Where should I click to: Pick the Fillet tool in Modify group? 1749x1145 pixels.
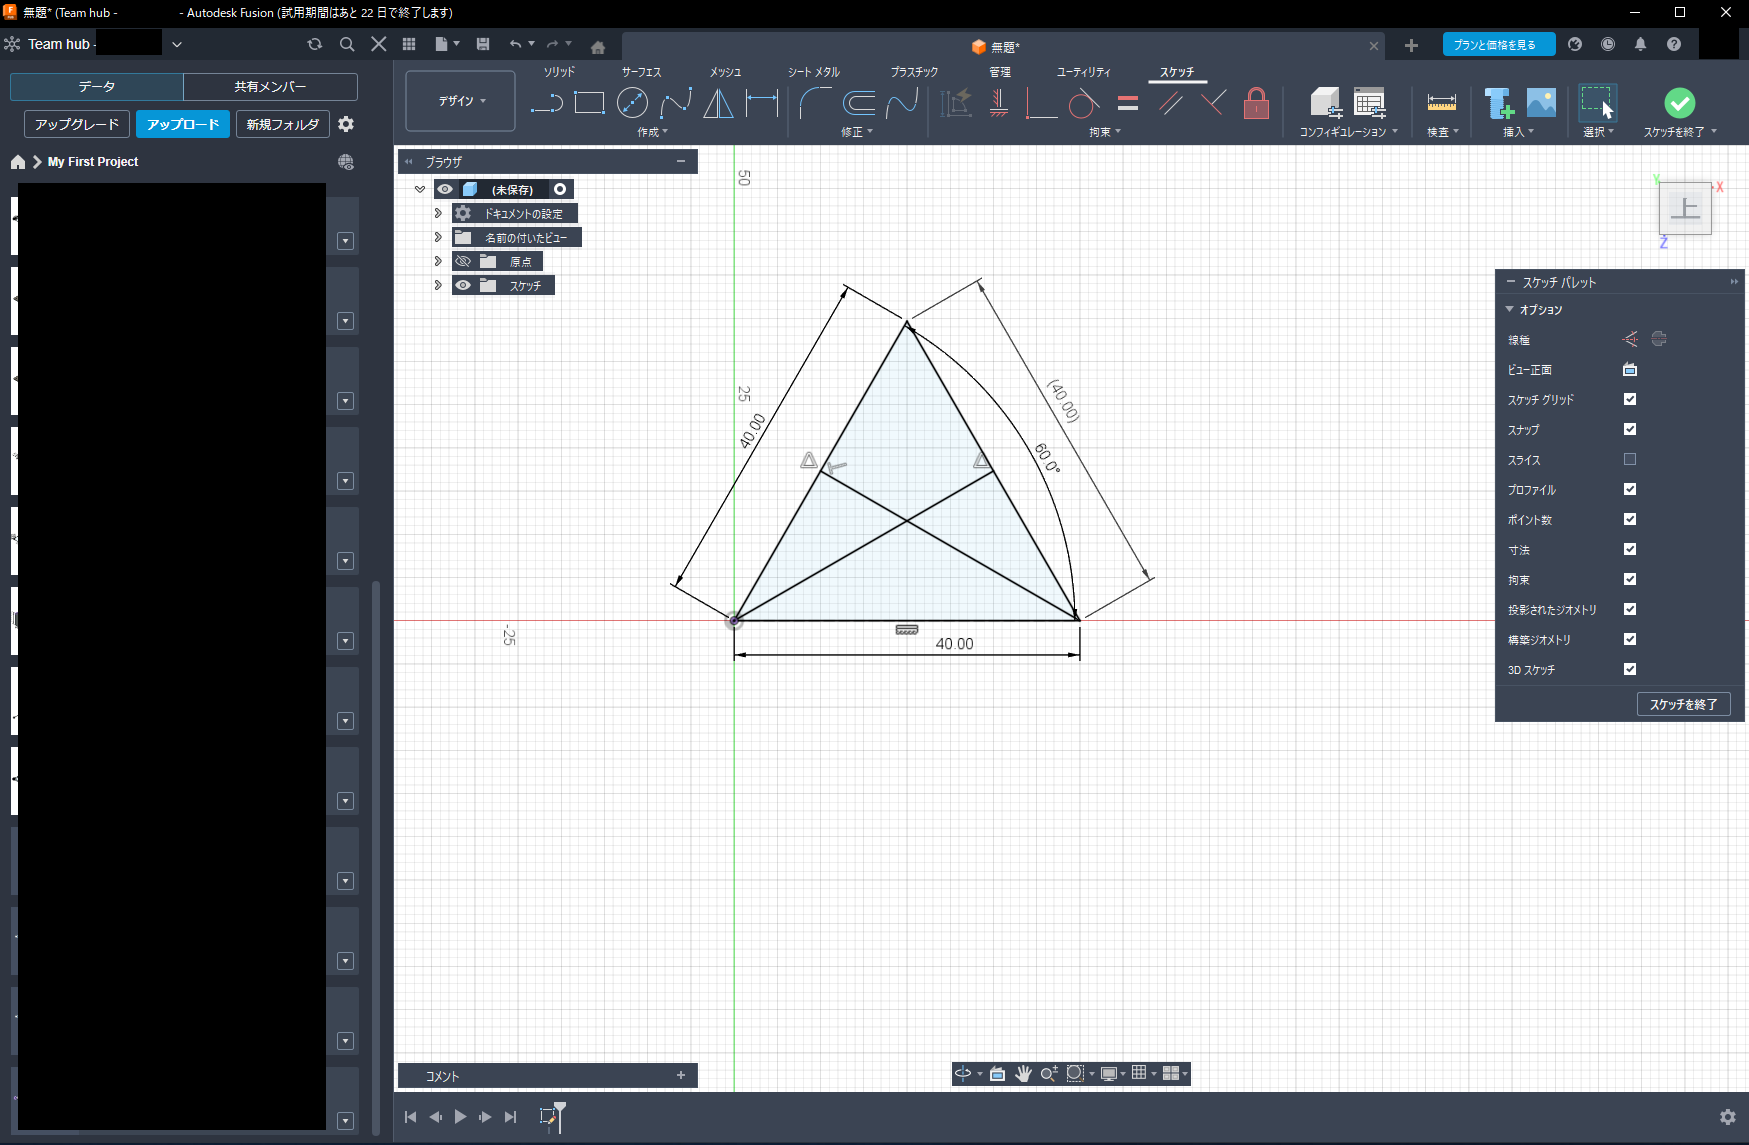click(x=814, y=103)
